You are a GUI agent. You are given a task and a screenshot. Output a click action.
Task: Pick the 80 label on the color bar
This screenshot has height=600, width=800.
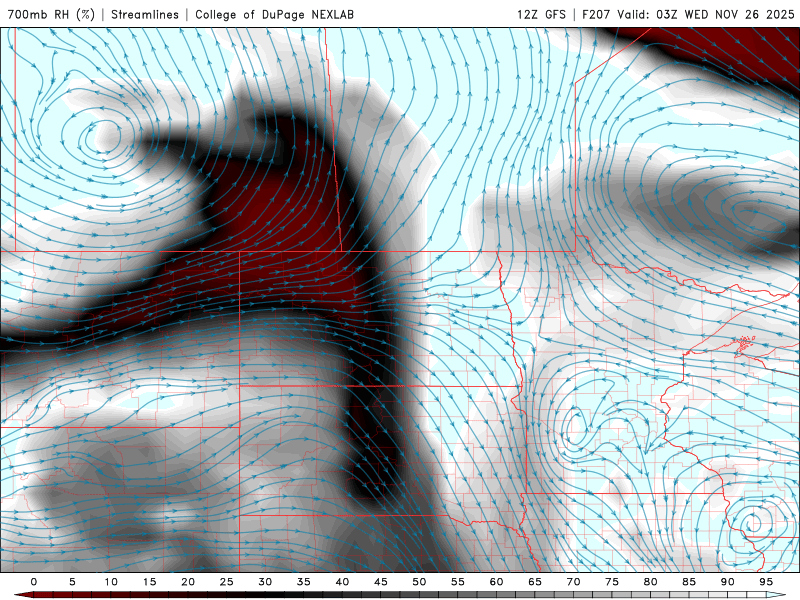(x=650, y=582)
